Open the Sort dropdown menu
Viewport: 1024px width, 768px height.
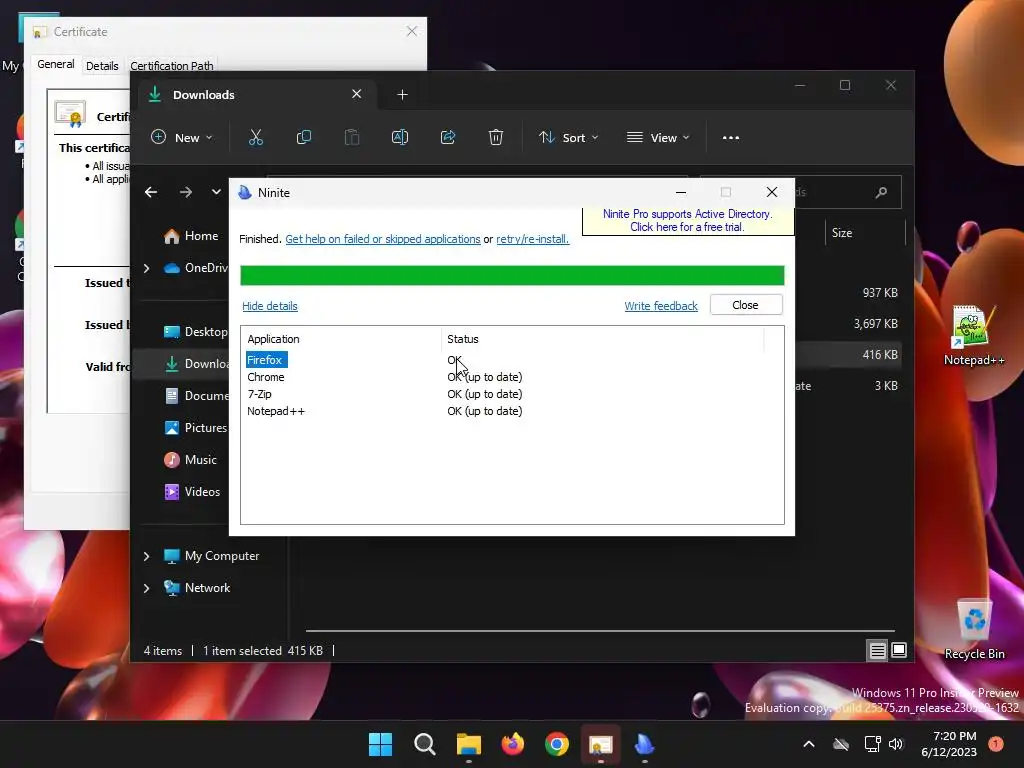click(569, 137)
